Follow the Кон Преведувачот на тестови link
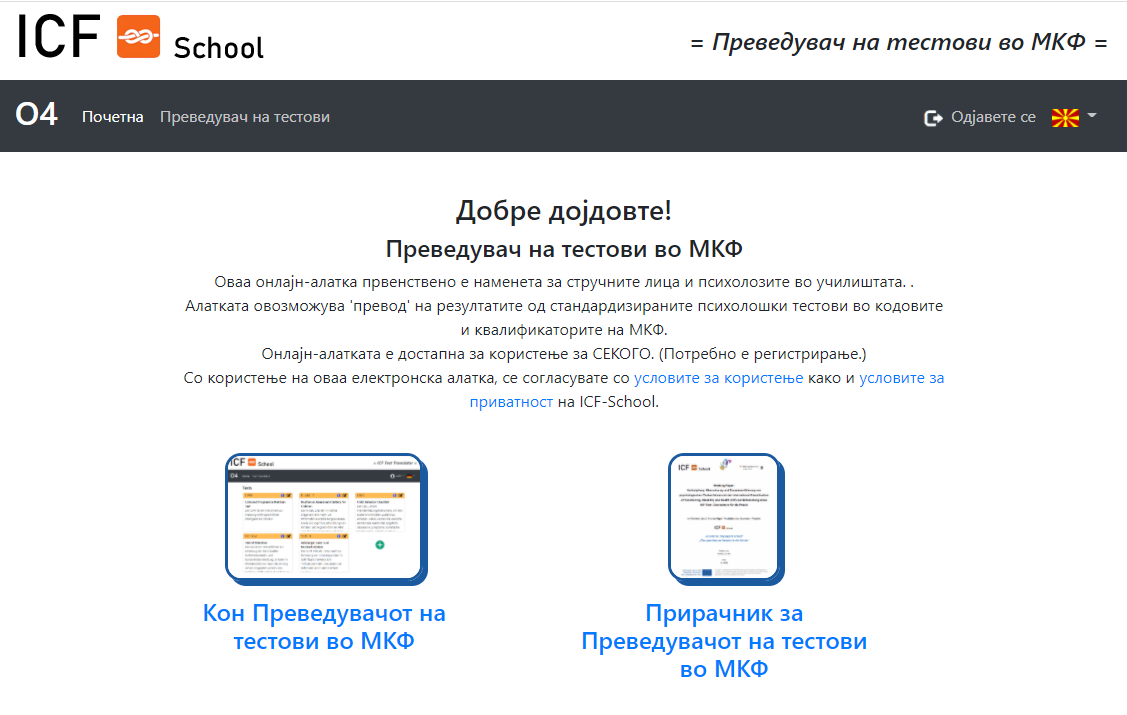This screenshot has width=1127, height=715. click(x=324, y=627)
